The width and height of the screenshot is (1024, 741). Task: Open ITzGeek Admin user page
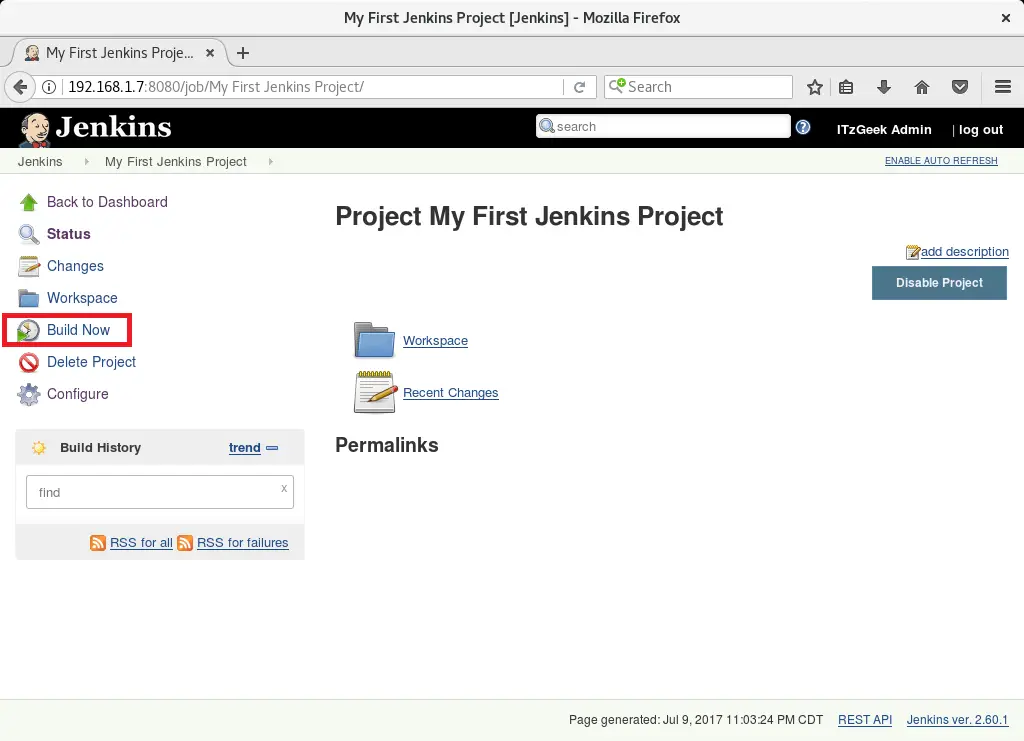(x=884, y=130)
